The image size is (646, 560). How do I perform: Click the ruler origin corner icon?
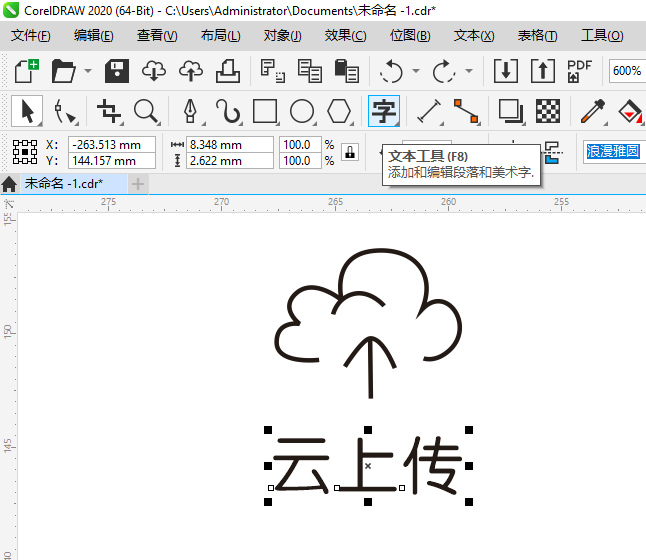[9, 204]
